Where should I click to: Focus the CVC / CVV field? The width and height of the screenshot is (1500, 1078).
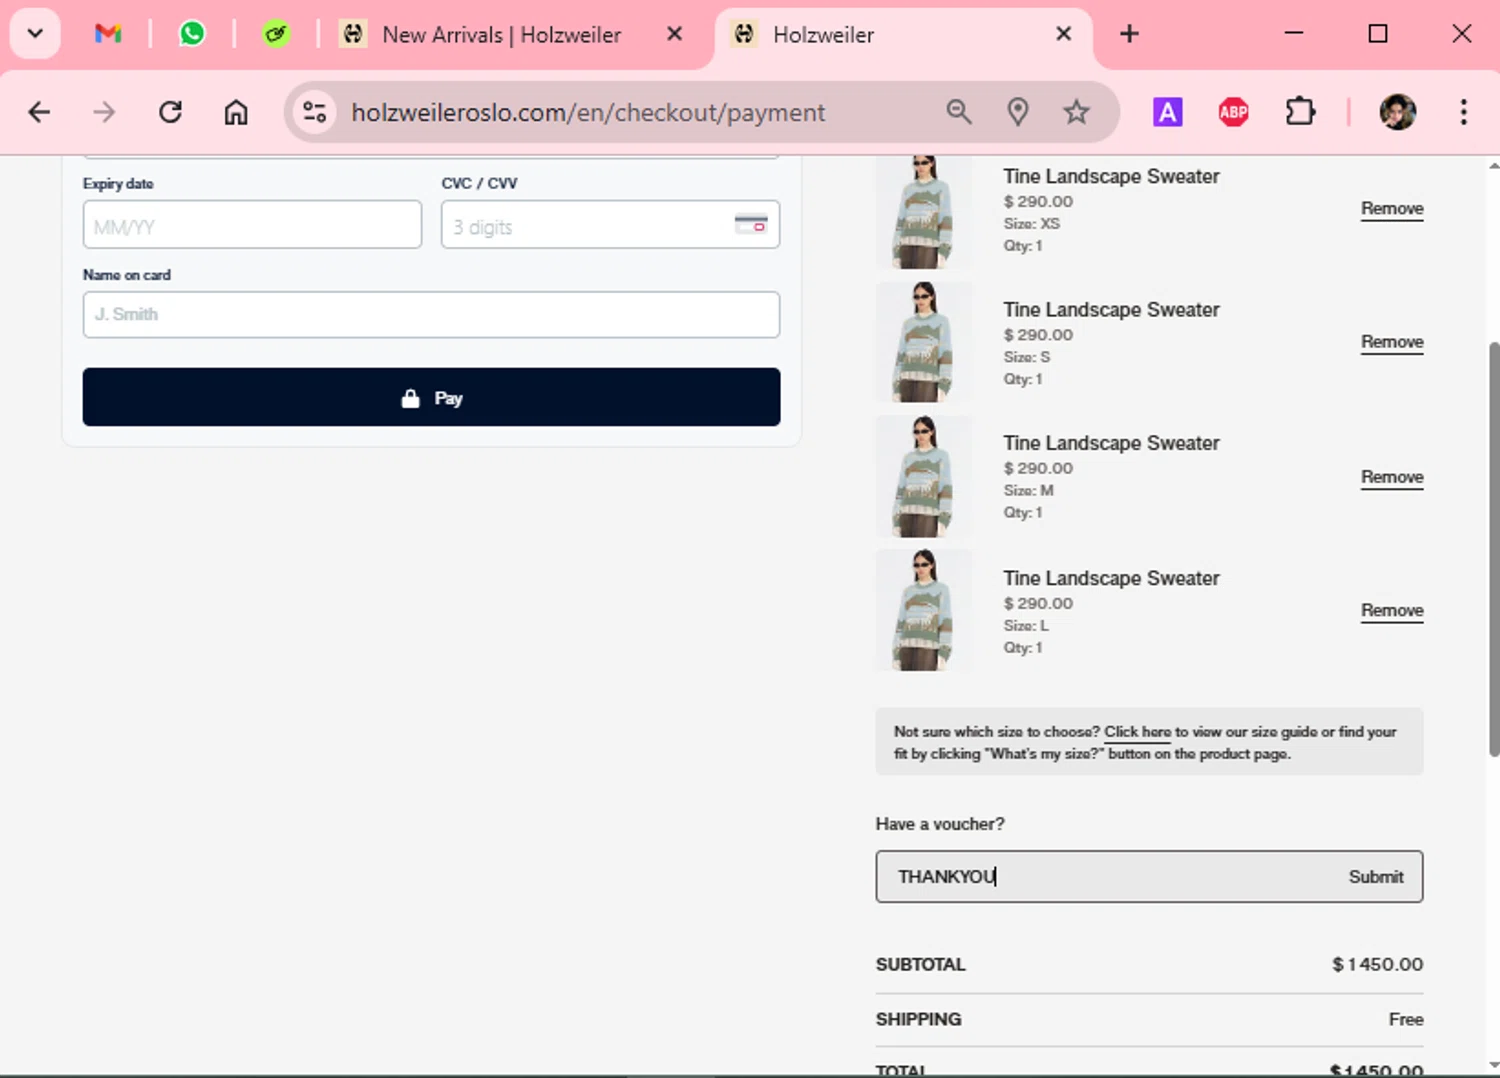[x=610, y=225]
